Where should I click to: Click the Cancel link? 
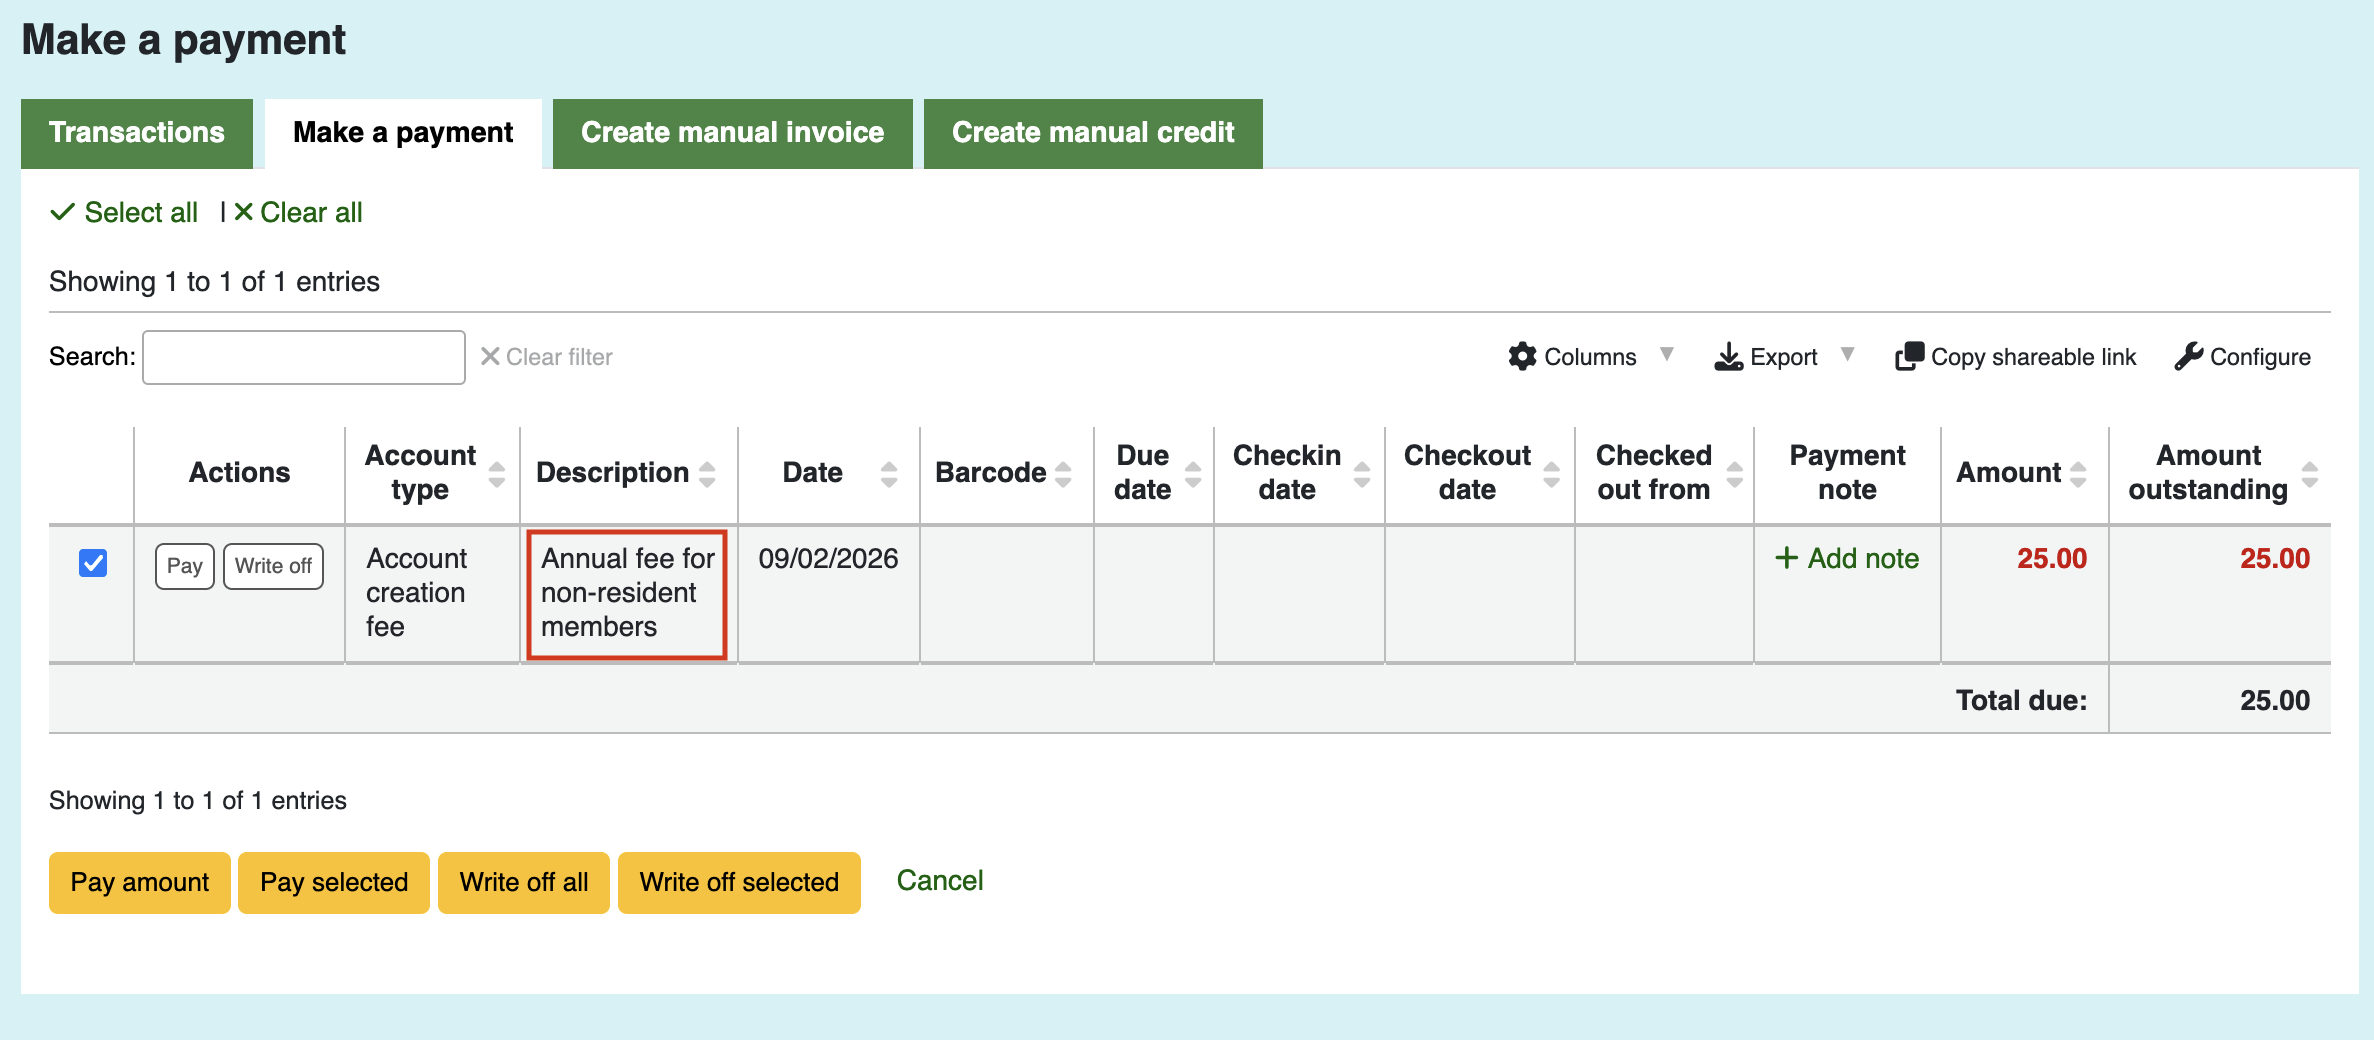coord(939,881)
